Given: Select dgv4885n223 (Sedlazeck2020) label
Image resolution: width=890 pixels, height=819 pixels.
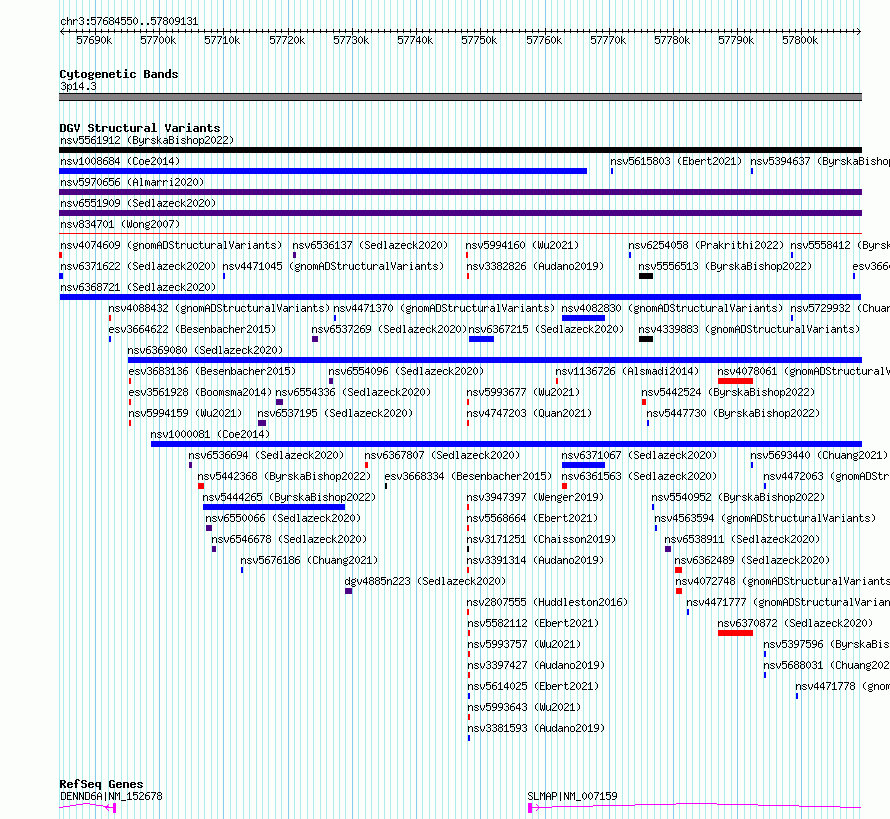Looking at the screenshot, I should 425,581.
